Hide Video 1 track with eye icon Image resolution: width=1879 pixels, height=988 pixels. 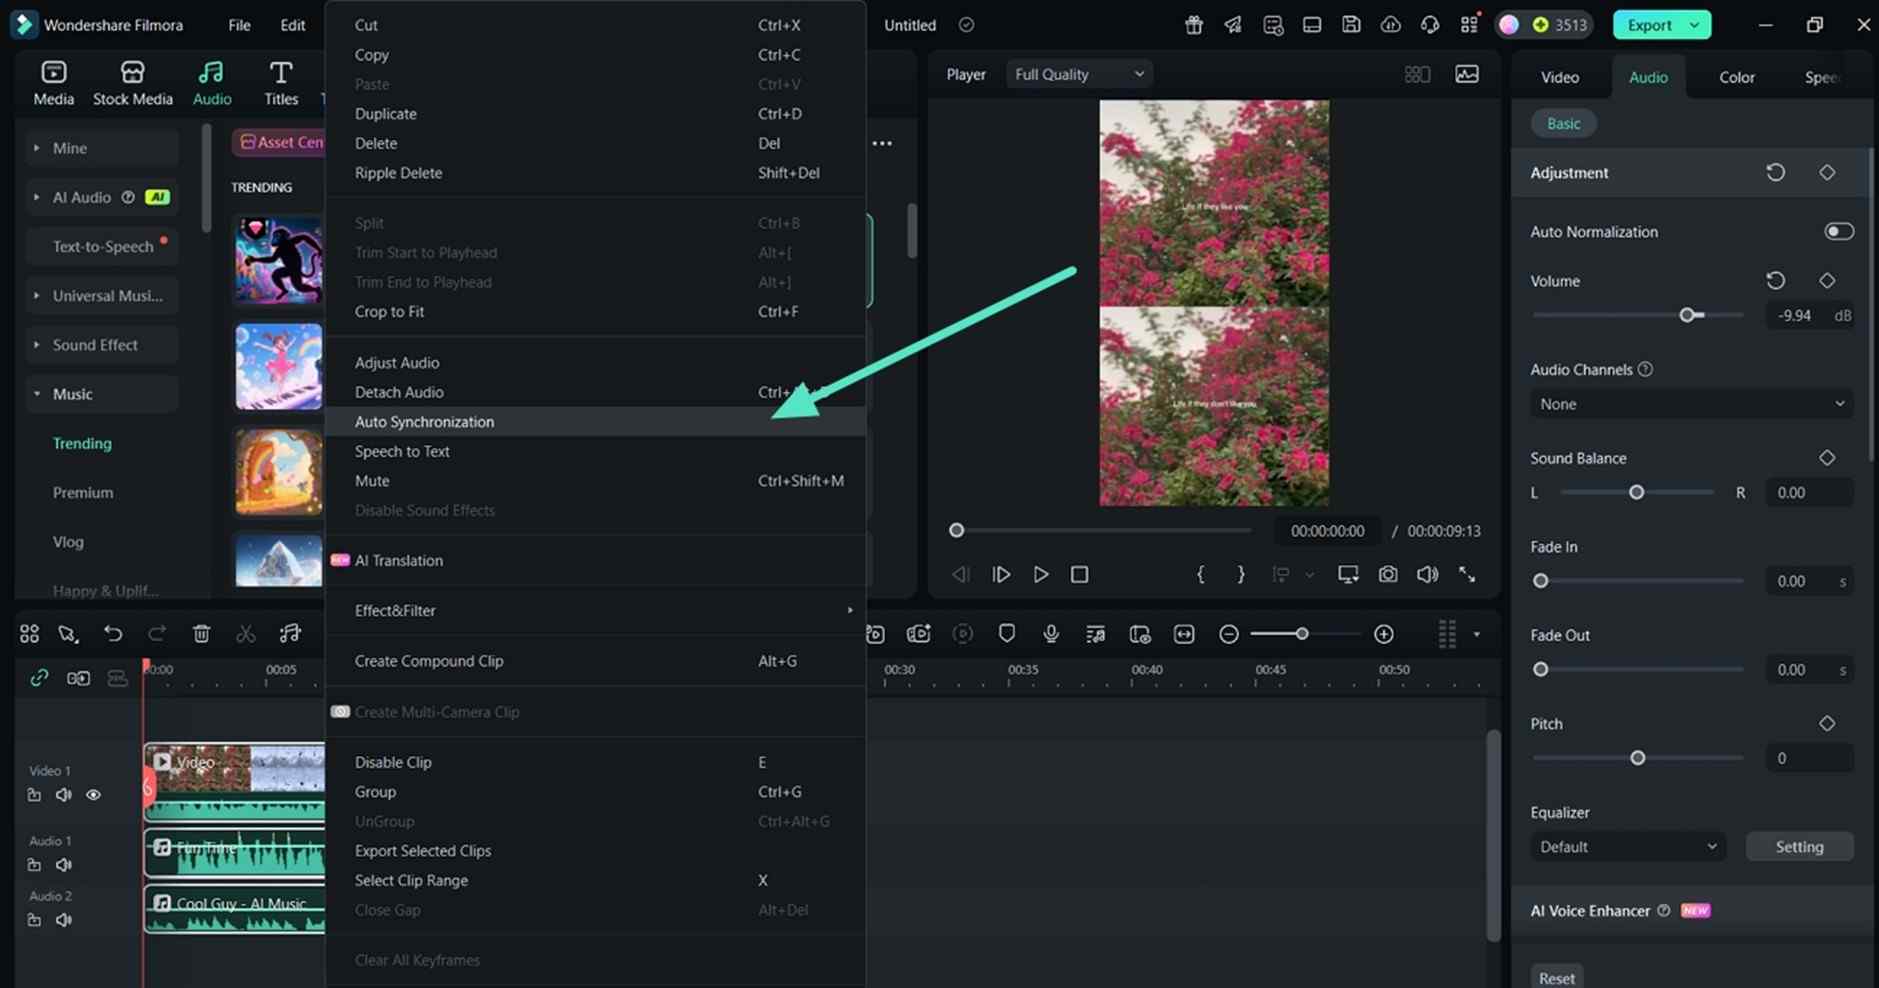coord(93,795)
